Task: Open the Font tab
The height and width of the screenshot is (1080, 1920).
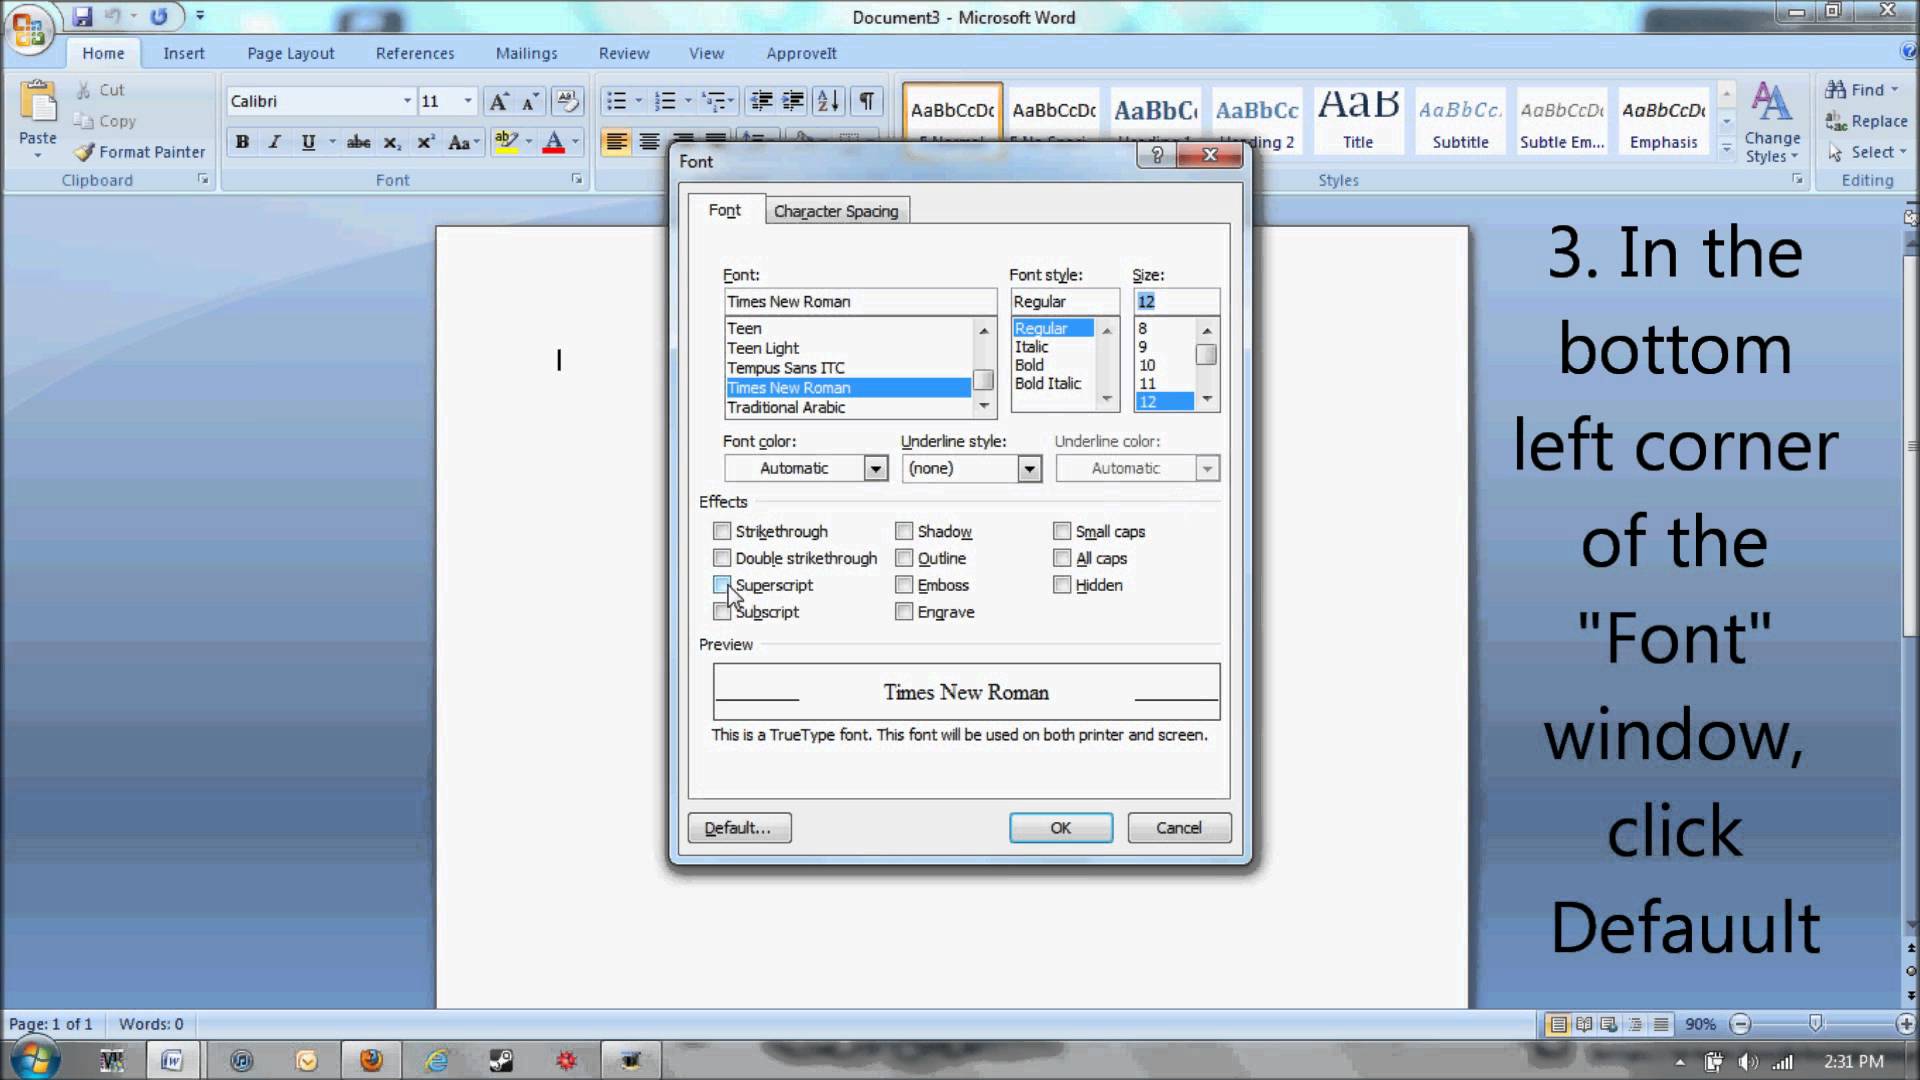Action: point(724,210)
